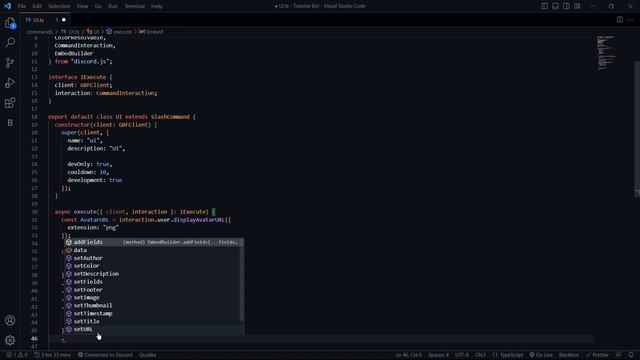
Task: Split the editor to the right
Action: 620,20
